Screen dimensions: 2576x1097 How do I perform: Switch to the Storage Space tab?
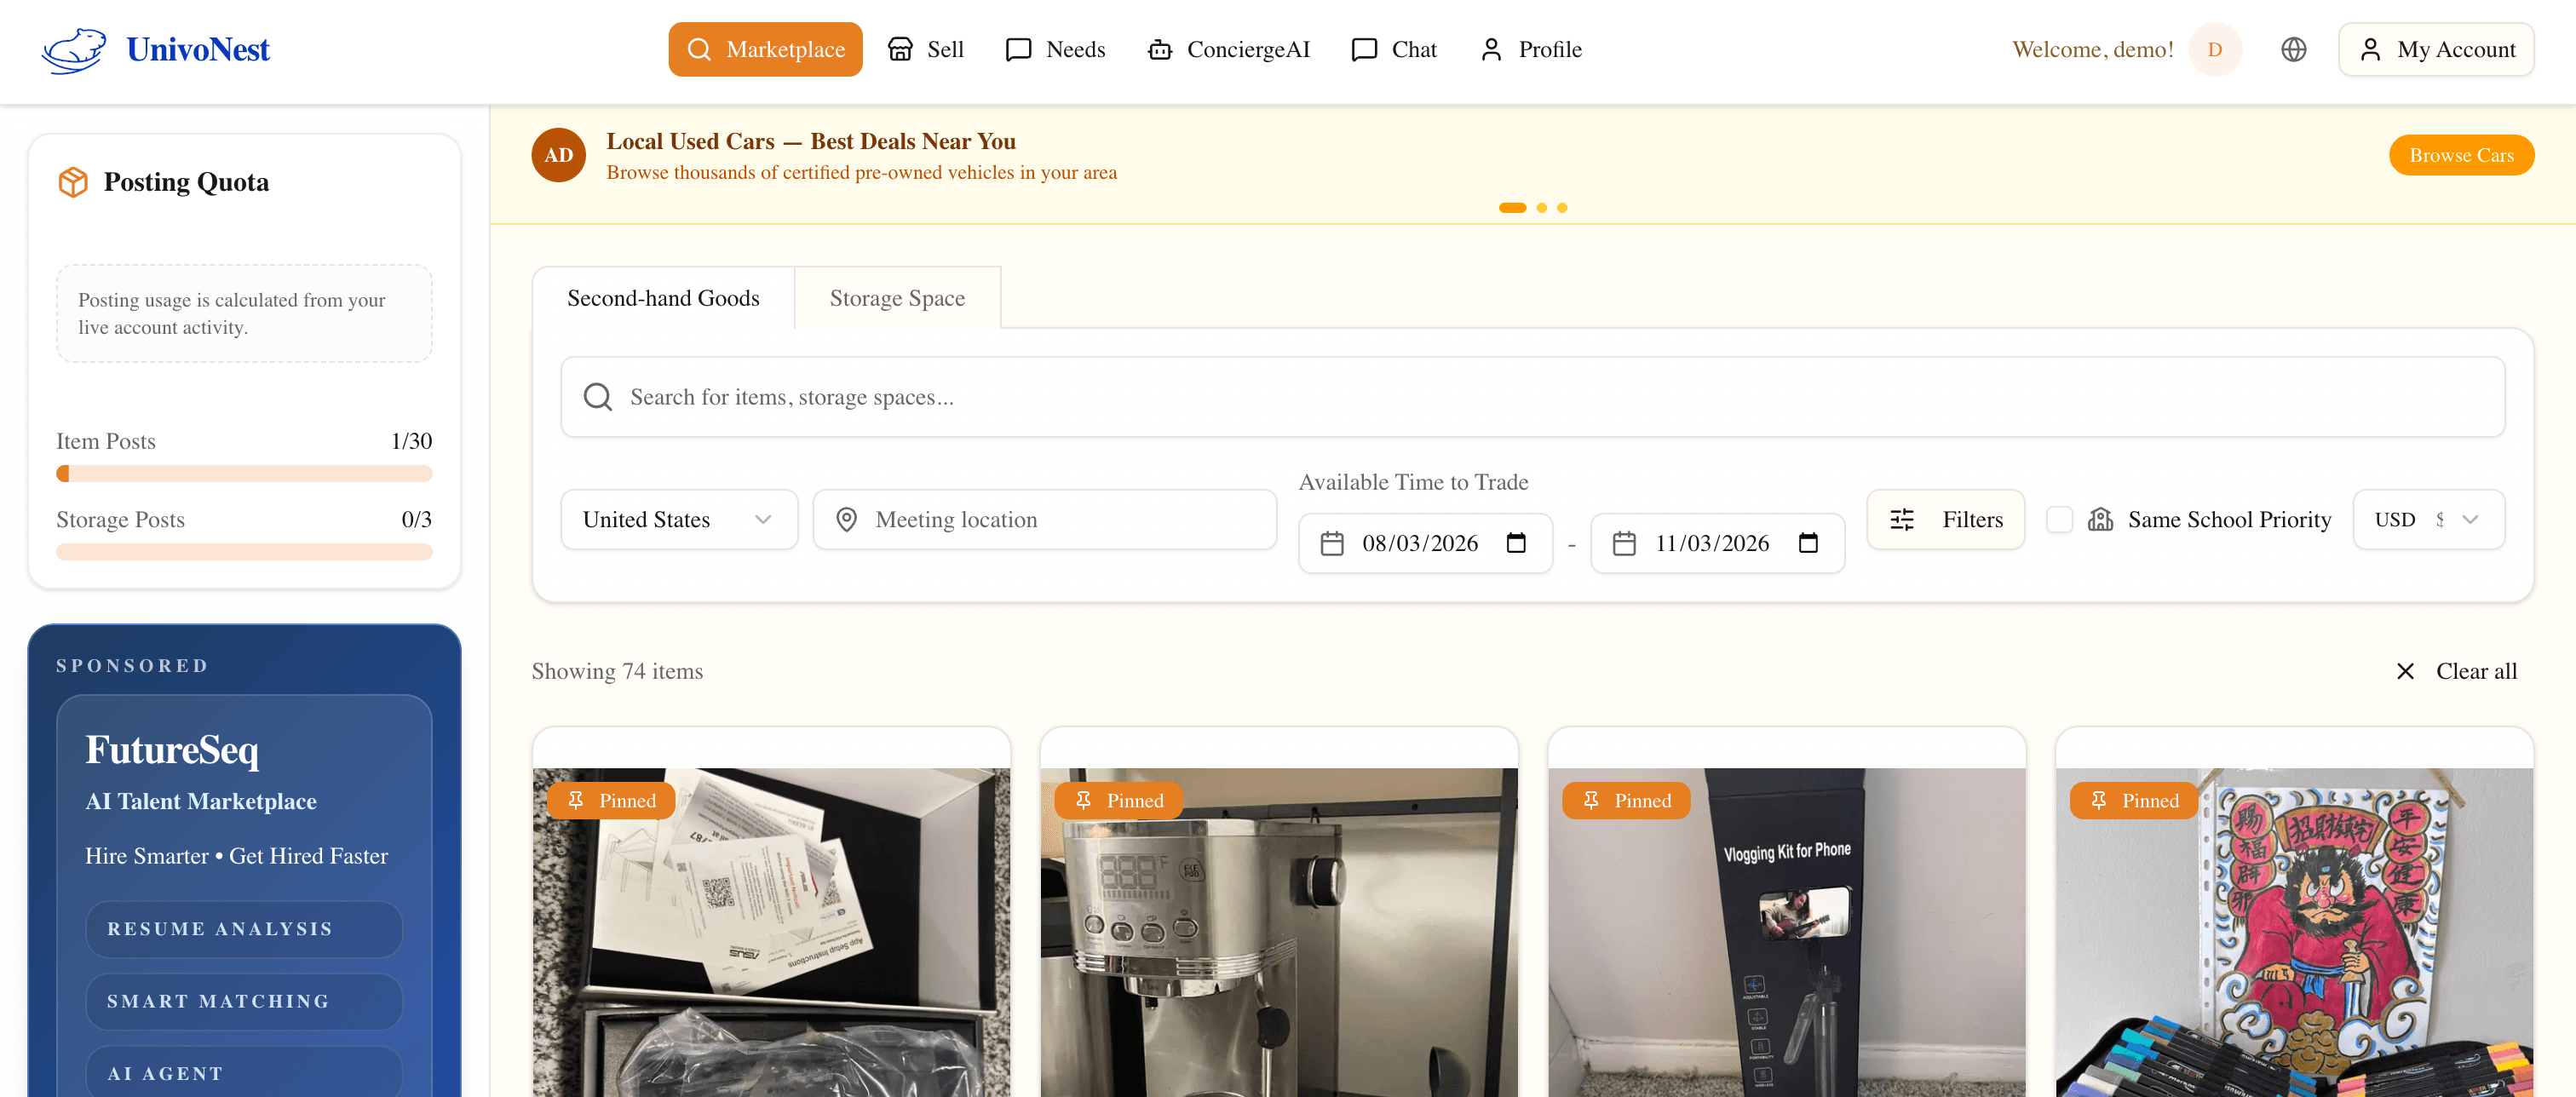pos(897,298)
